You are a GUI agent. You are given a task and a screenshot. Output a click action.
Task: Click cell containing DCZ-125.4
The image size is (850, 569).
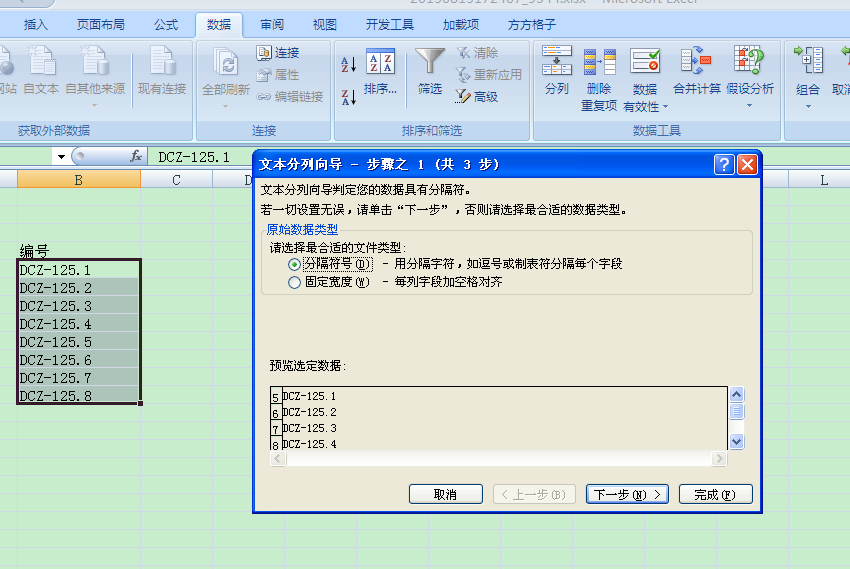coord(78,324)
